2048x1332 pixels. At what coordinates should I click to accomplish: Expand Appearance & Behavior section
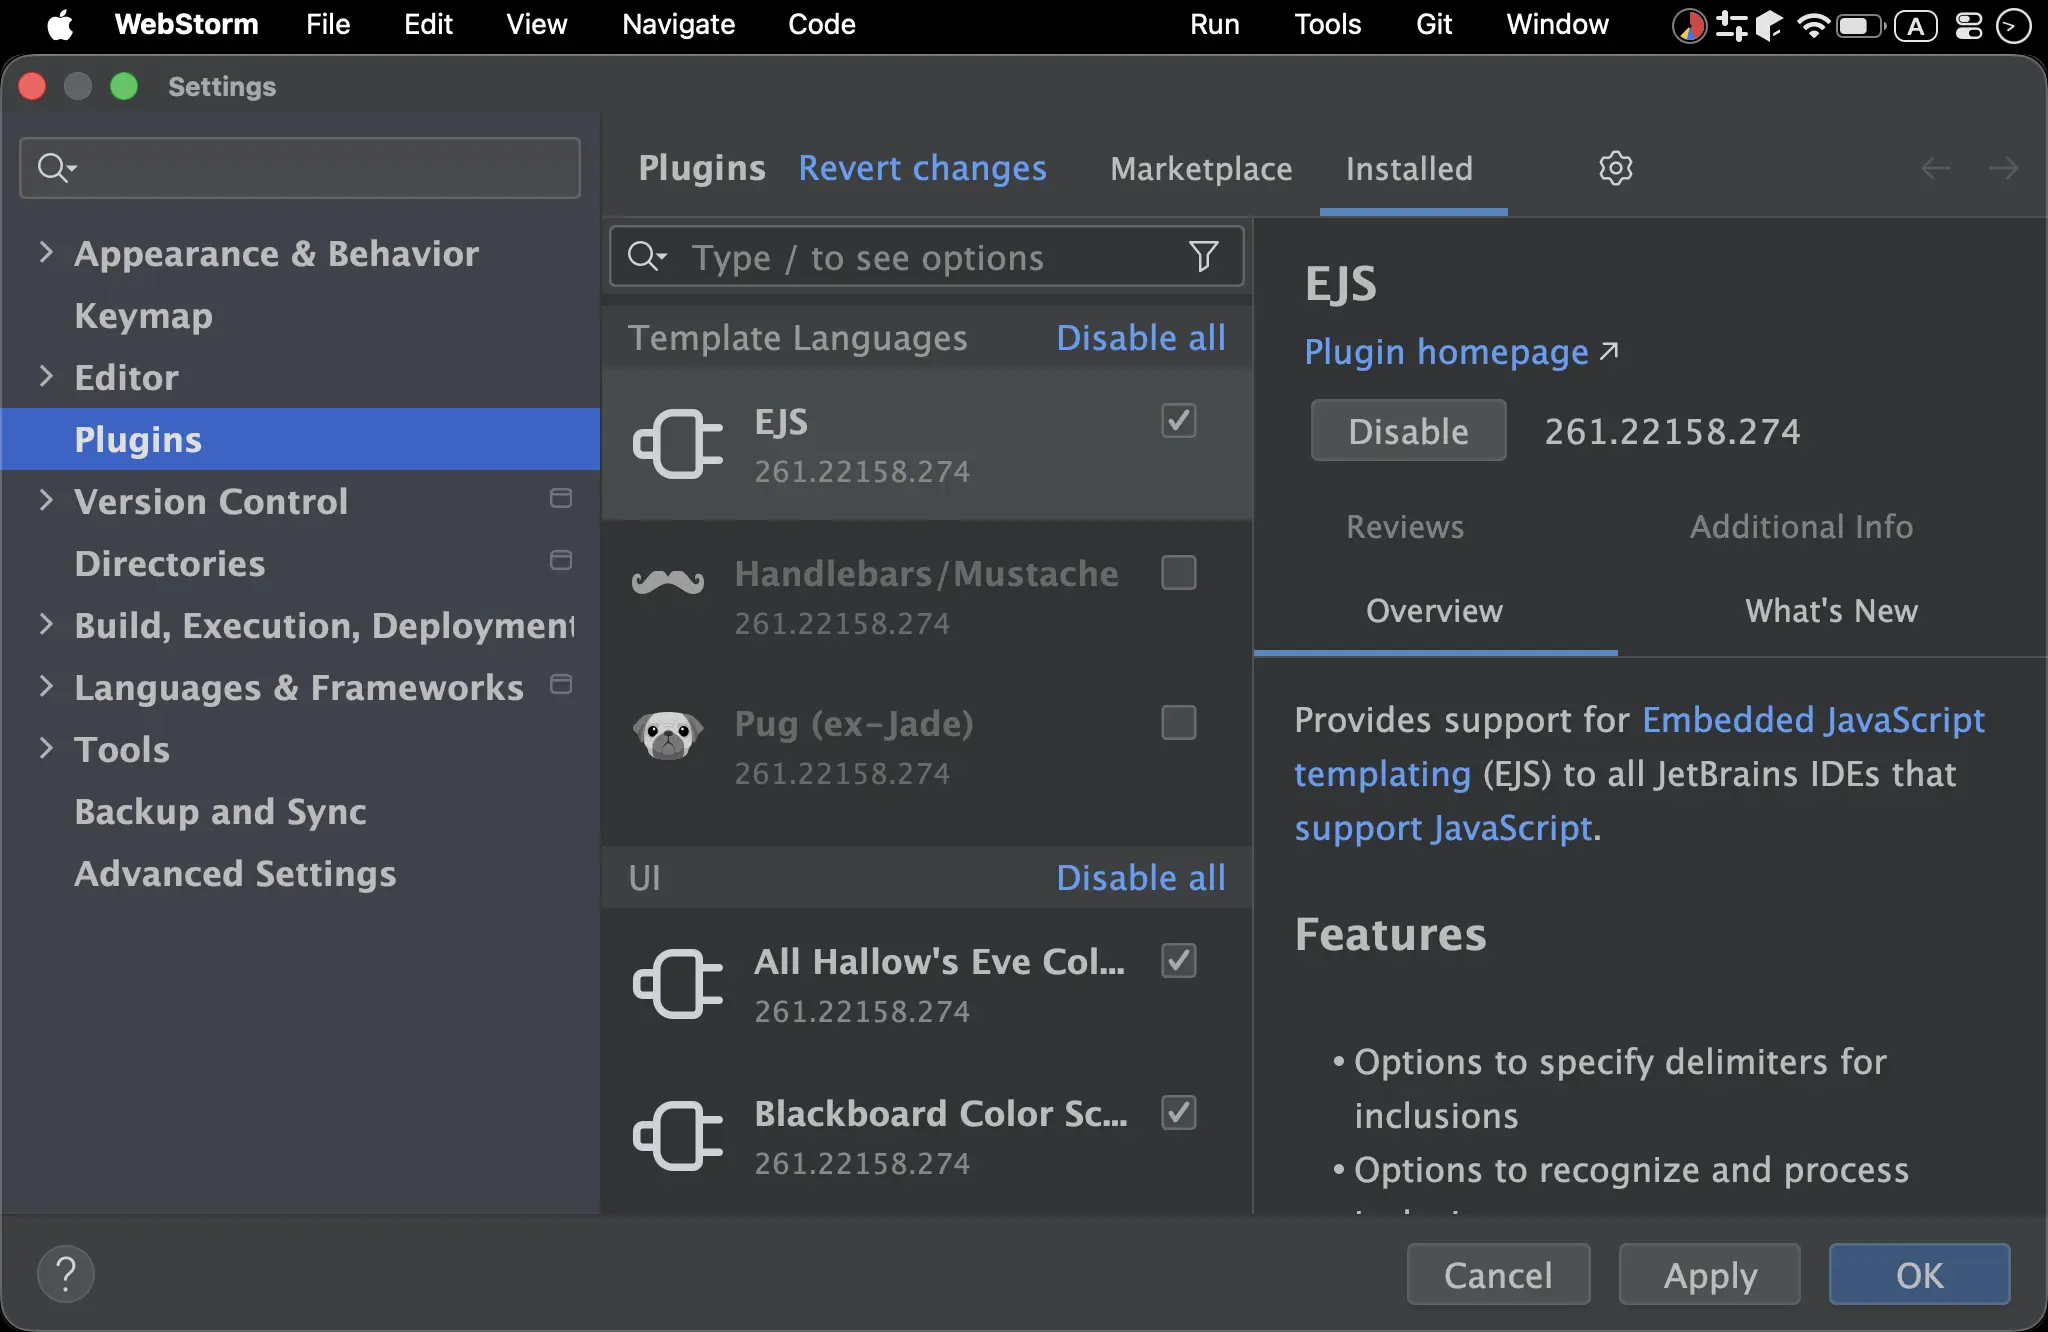[45, 252]
